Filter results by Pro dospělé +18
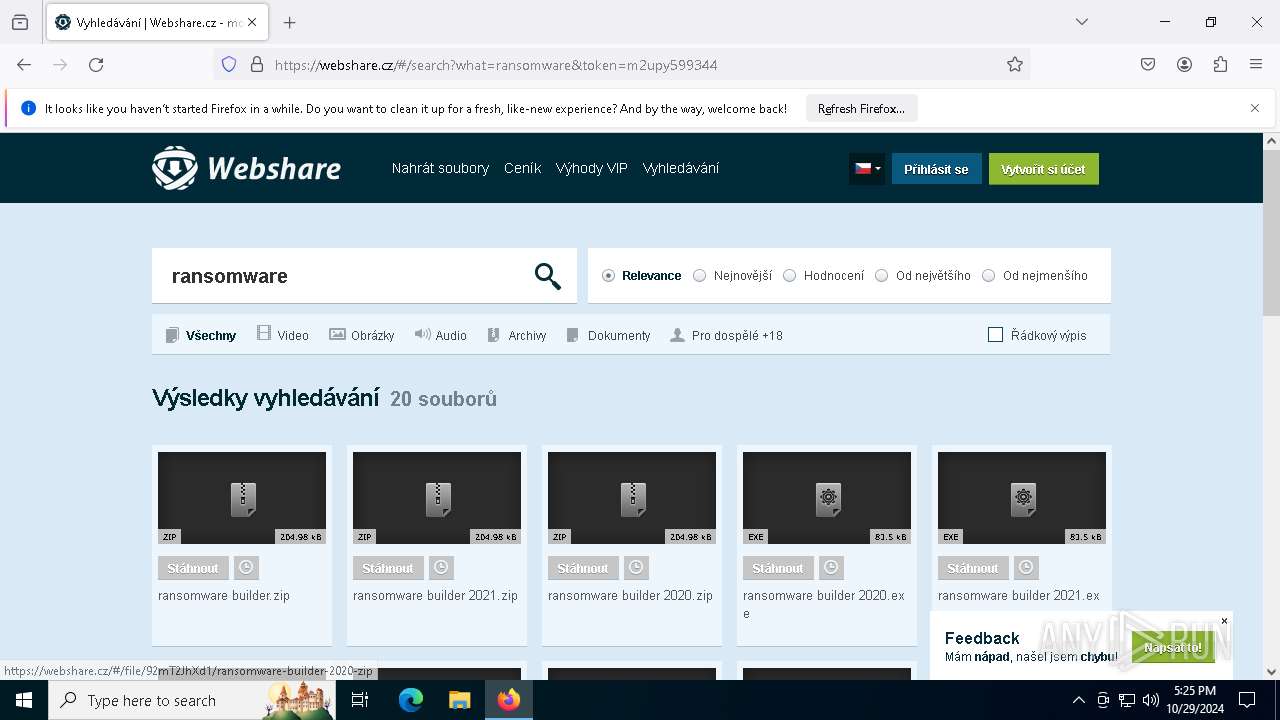This screenshot has width=1280, height=720. click(x=727, y=335)
